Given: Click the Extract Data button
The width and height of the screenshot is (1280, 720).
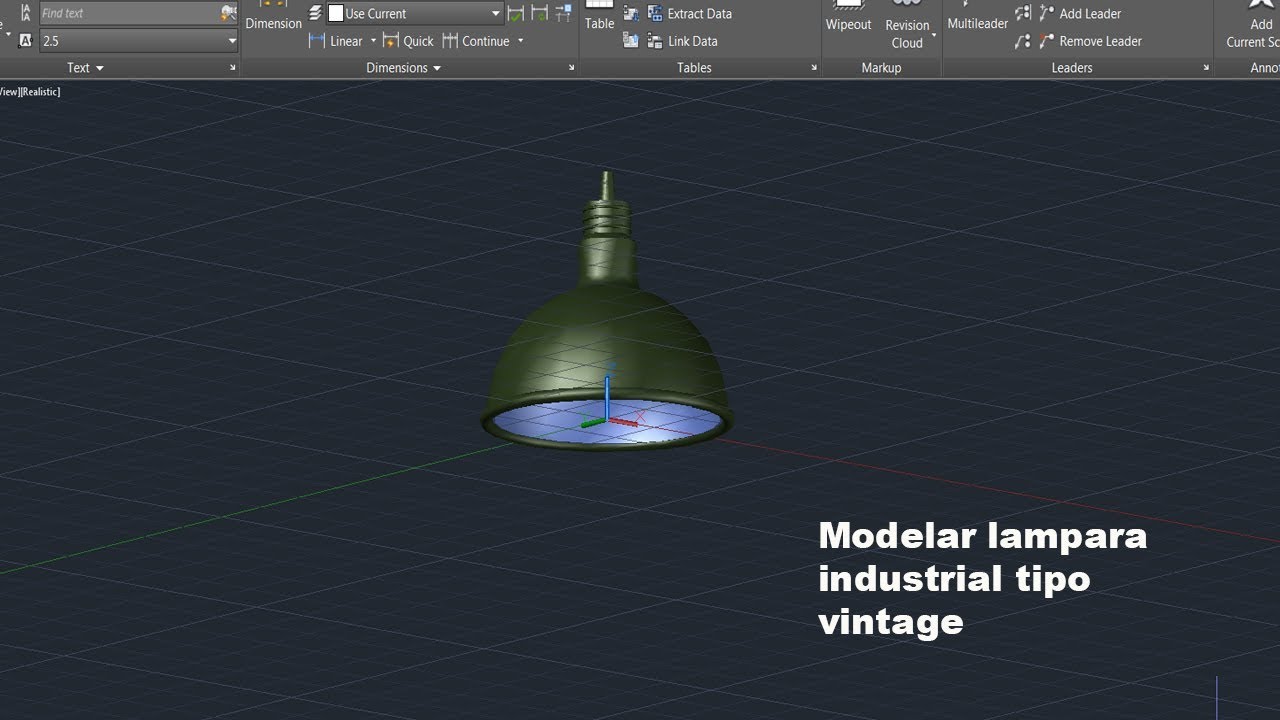Looking at the screenshot, I should coord(690,13).
